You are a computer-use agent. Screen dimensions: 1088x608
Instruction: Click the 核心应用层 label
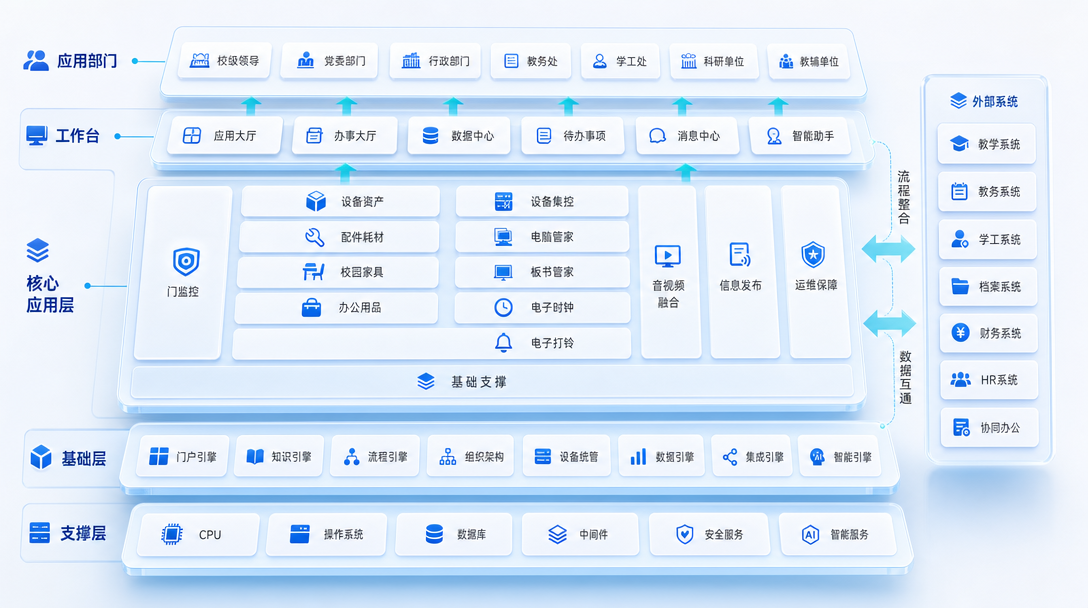pos(50,294)
